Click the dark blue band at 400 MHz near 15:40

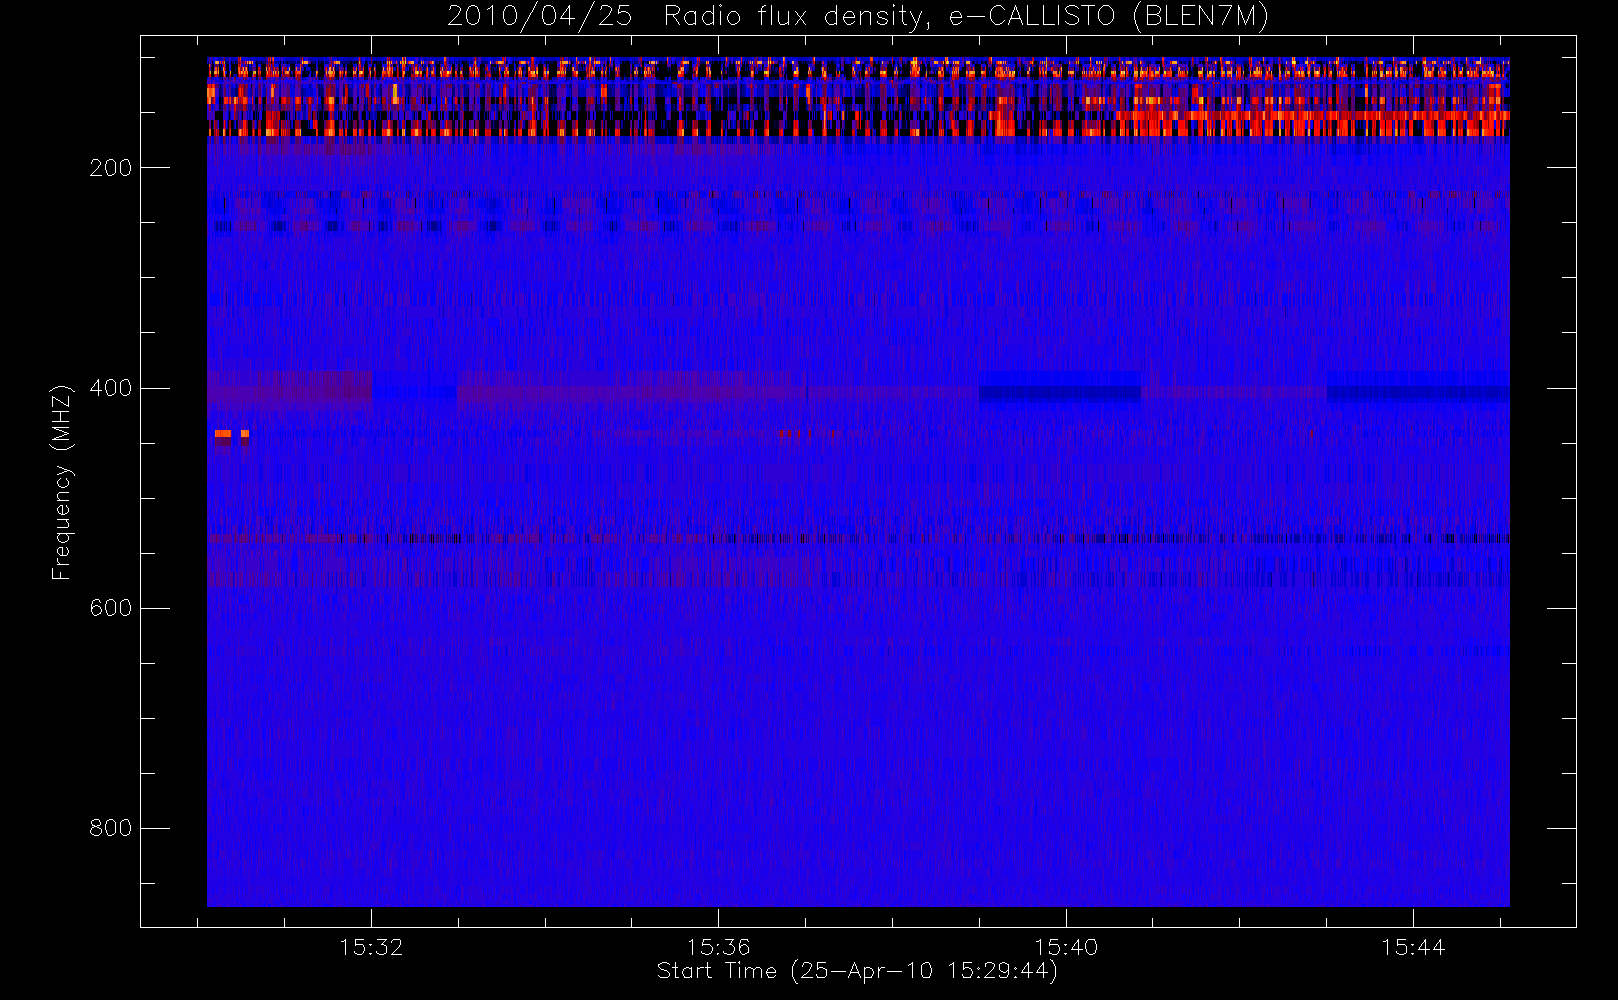tap(1060, 393)
